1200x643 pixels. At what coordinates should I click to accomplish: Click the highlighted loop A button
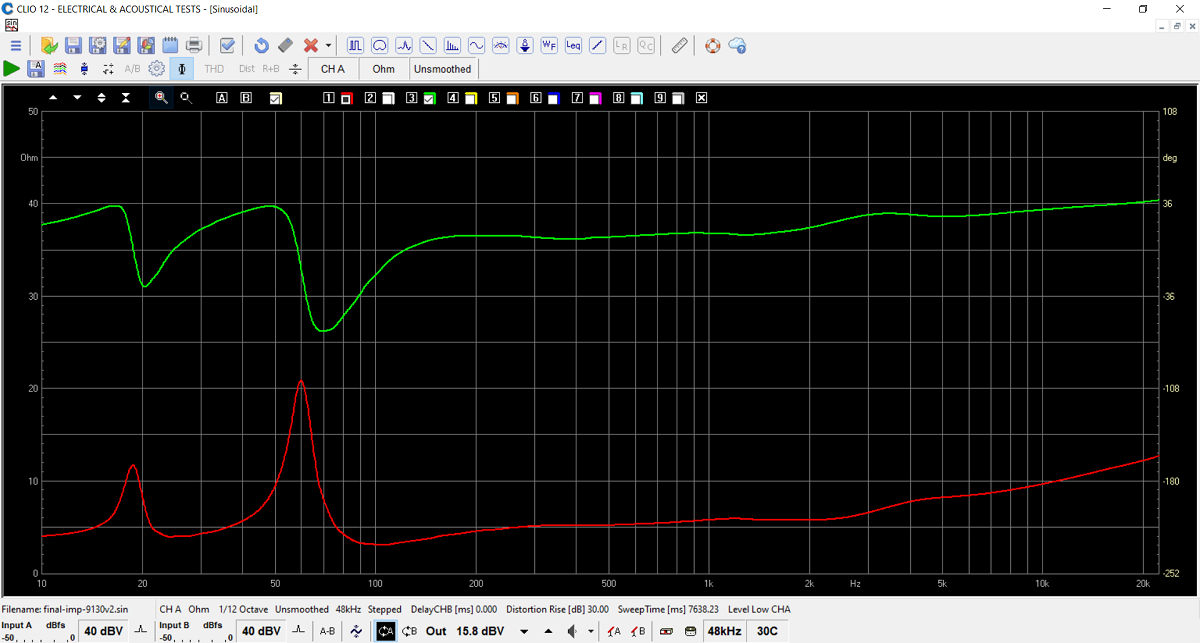(x=385, y=631)
